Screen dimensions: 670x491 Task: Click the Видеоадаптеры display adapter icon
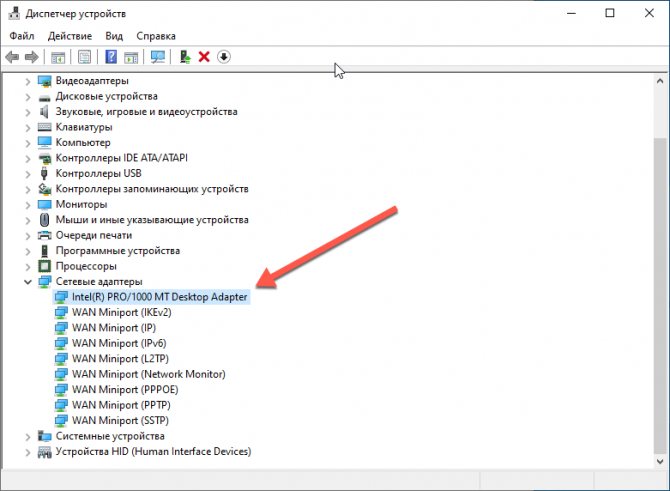pos(44,81)
